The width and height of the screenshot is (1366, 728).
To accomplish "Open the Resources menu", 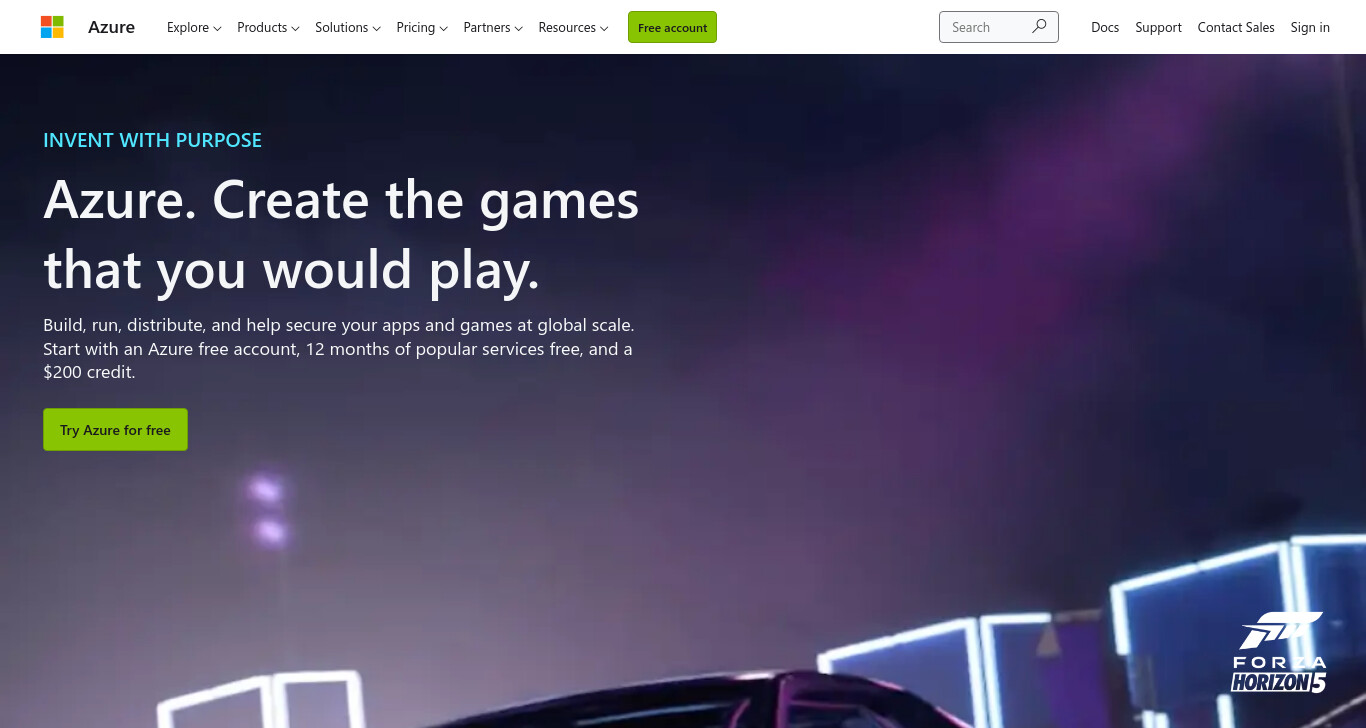I will 573,27.
